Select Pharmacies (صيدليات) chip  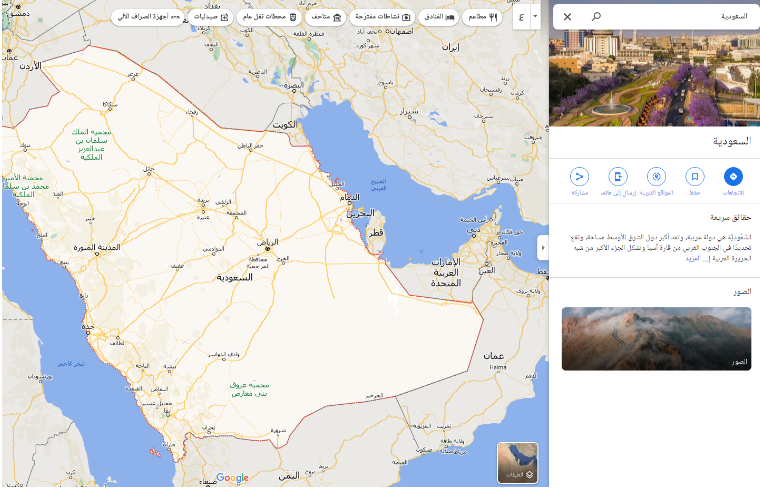tap(210, 17)
